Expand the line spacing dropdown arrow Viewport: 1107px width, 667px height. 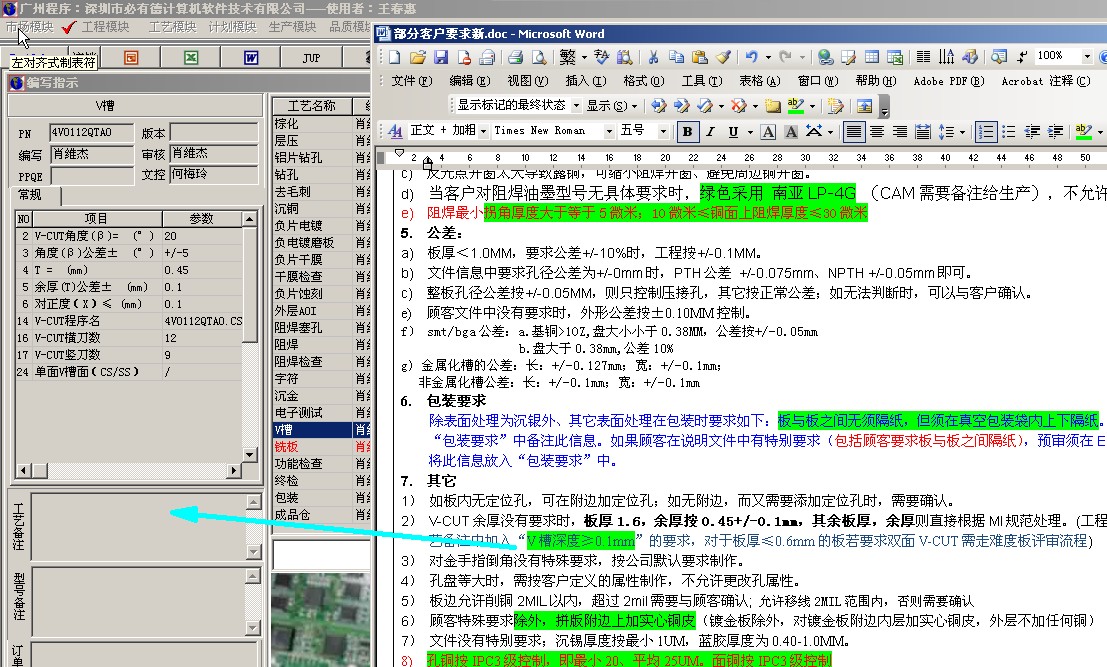coord(961,132)
